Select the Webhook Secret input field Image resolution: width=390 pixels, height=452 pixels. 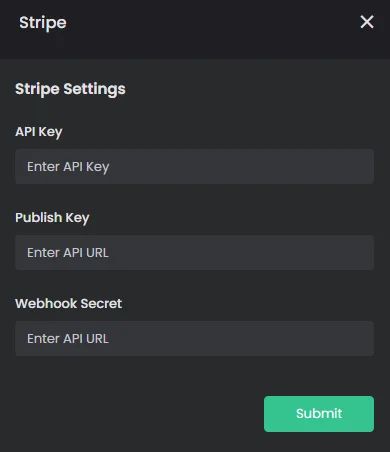tap(194, 338)
